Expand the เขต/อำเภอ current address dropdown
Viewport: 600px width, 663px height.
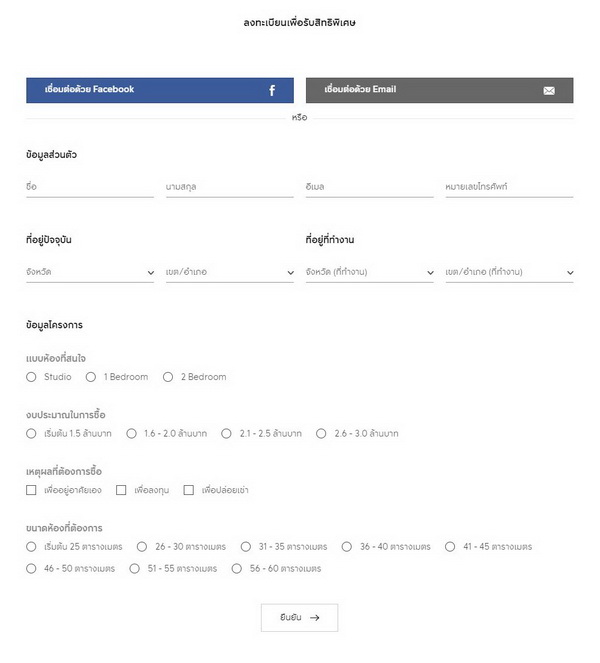230,272
